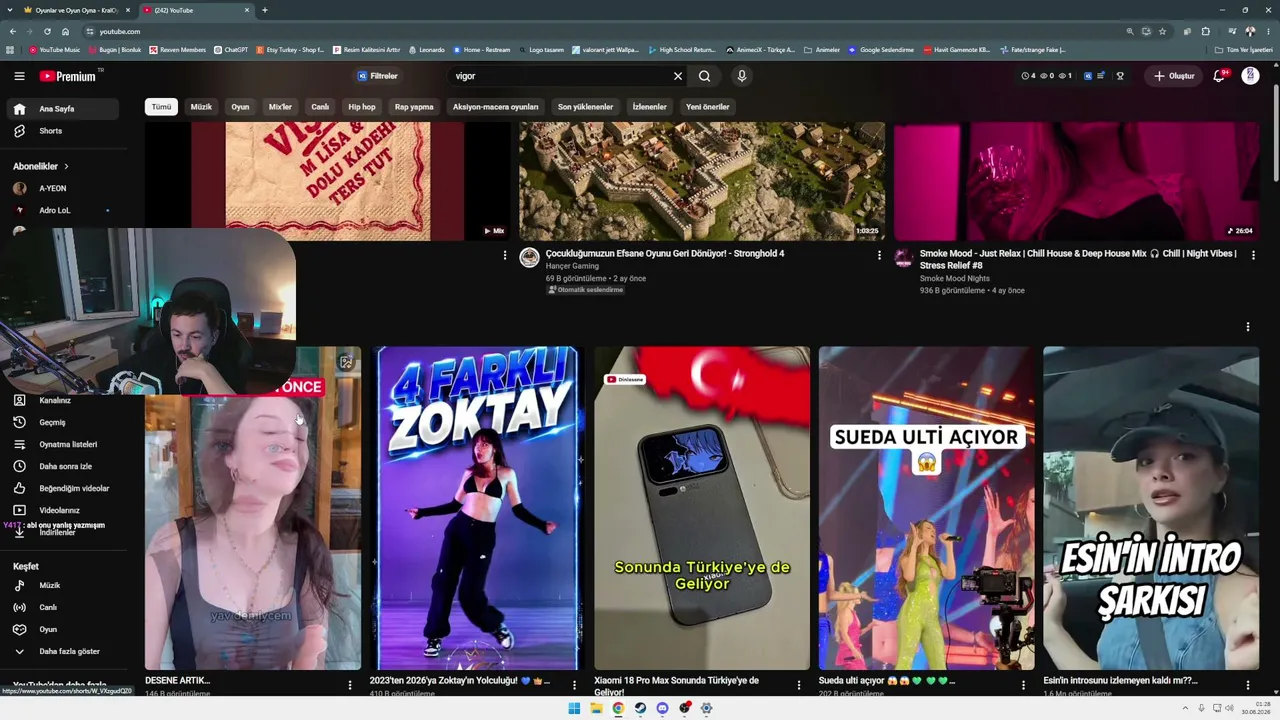Start voice search with microphone
Viewport: 1280px width, 720px height.
pos(741,76)
